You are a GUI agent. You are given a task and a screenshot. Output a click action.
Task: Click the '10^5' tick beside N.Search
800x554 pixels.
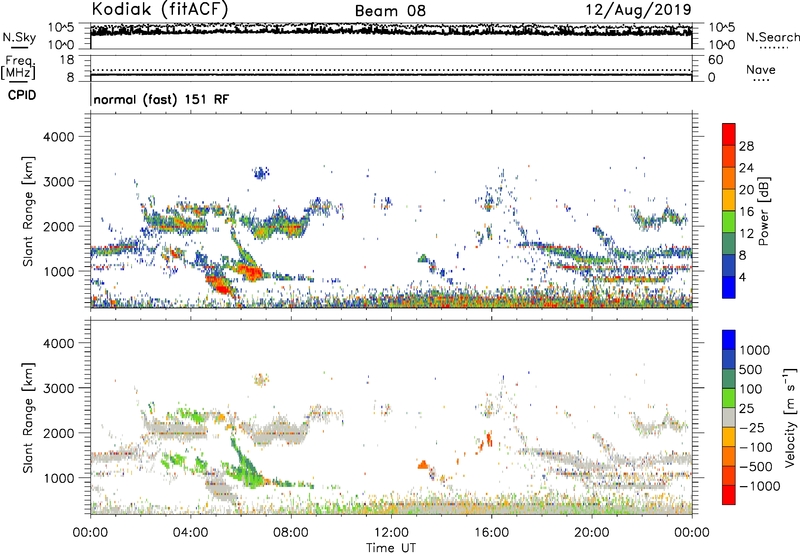722,27
